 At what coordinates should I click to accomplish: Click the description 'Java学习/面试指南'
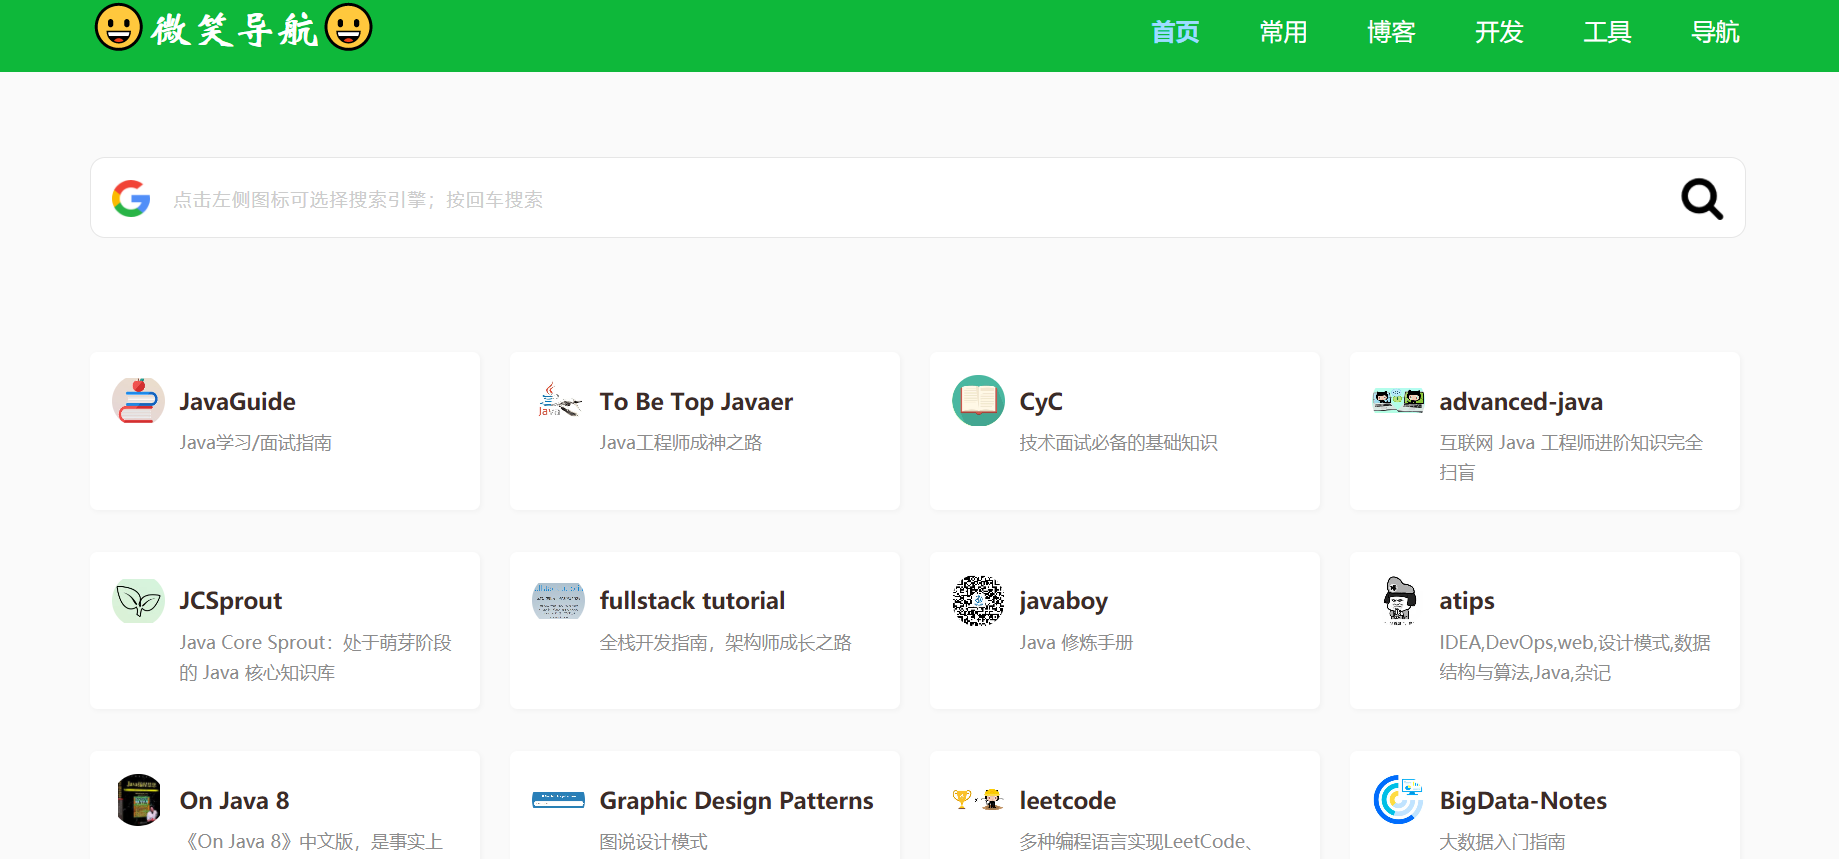[256, 442]
